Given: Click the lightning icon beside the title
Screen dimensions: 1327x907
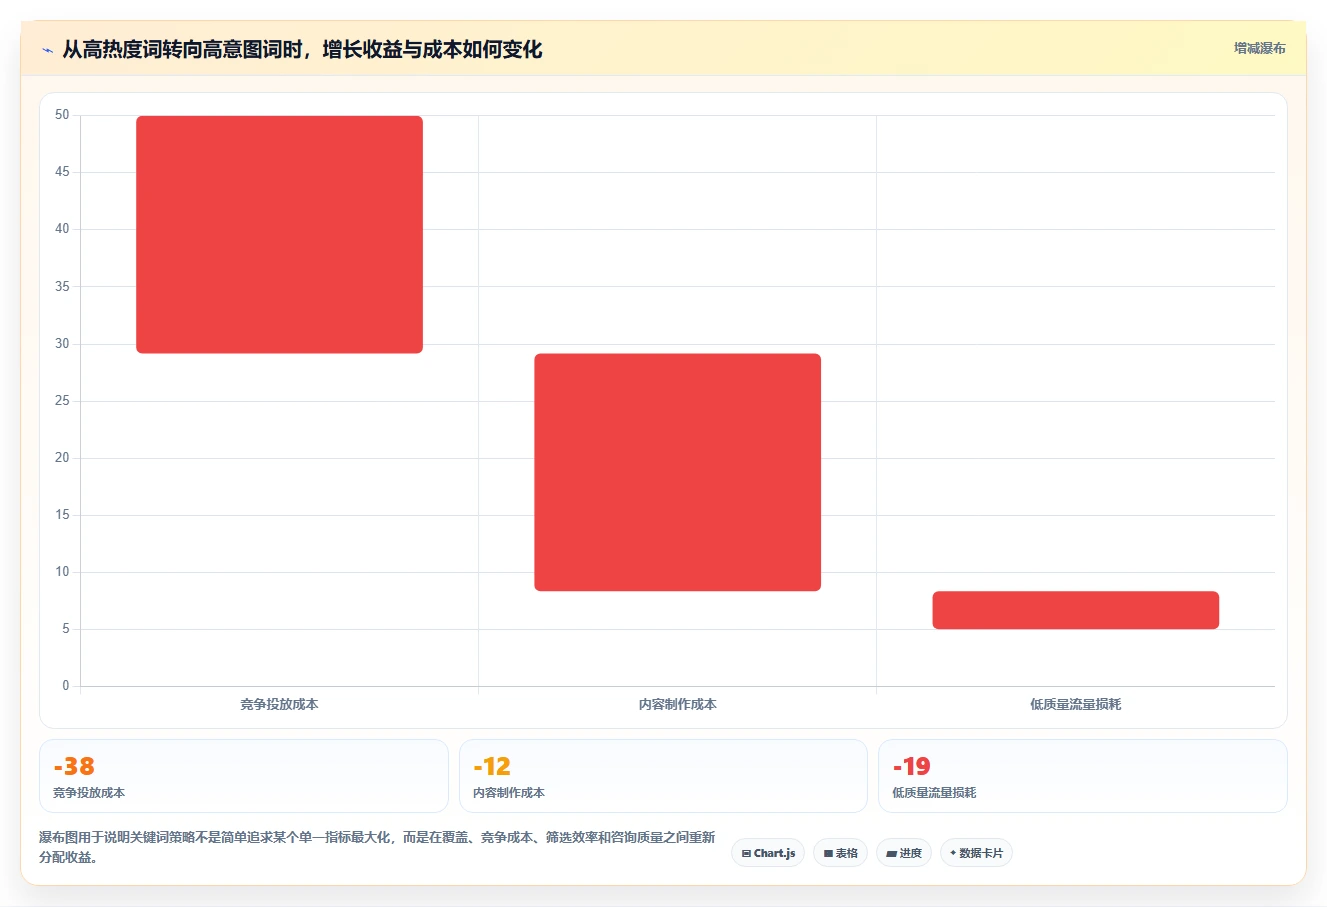Looking at the screenshot, I should tap(47, 50).
